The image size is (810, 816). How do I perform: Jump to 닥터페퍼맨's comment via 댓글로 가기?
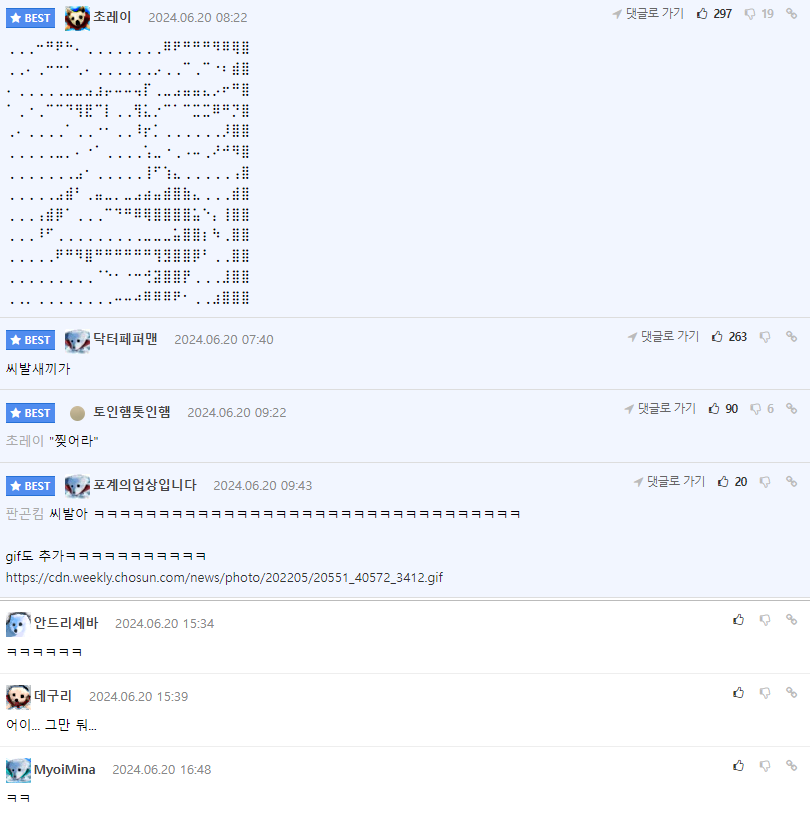663,337
